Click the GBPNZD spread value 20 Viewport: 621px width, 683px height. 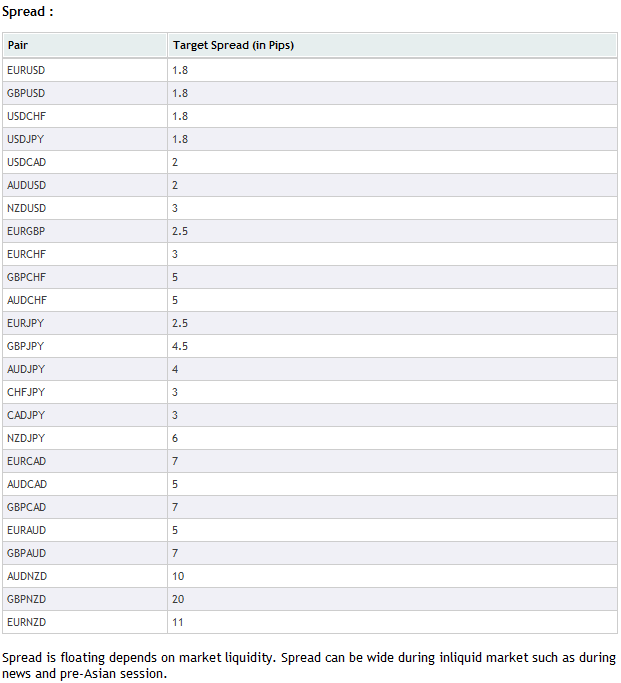[x=178, y=599]
